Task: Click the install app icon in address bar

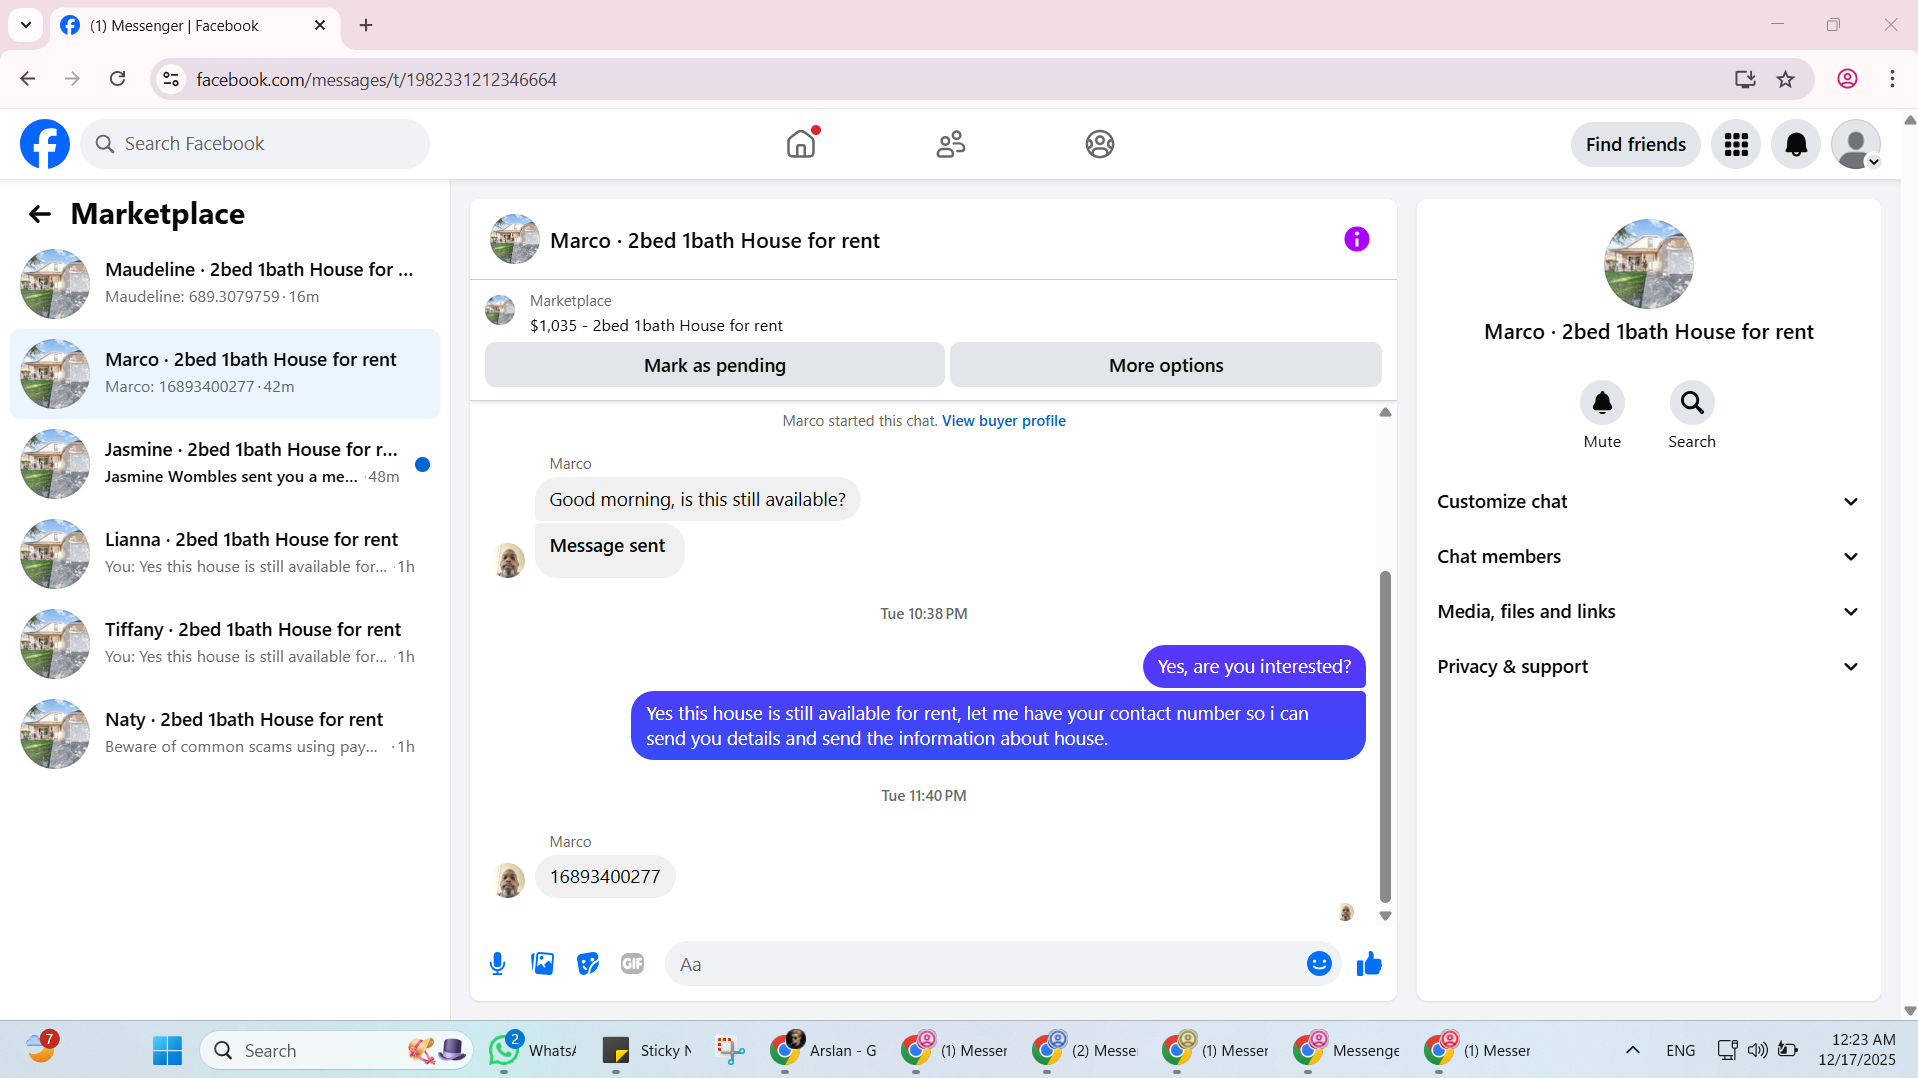Action: coord(1745,79)
